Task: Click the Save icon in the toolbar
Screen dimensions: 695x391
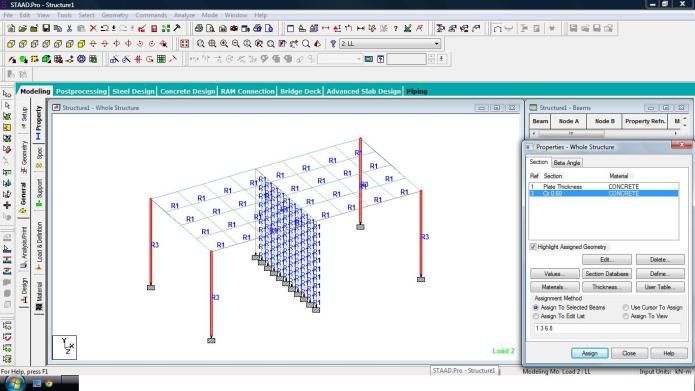Action: click(x=46, y=28)
